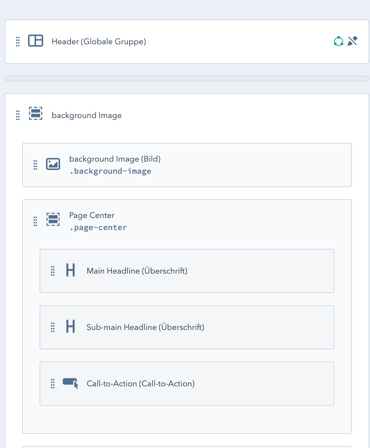
Task: Click the drag handle of Sub-main Headline
Action: [x=53, y=327]
